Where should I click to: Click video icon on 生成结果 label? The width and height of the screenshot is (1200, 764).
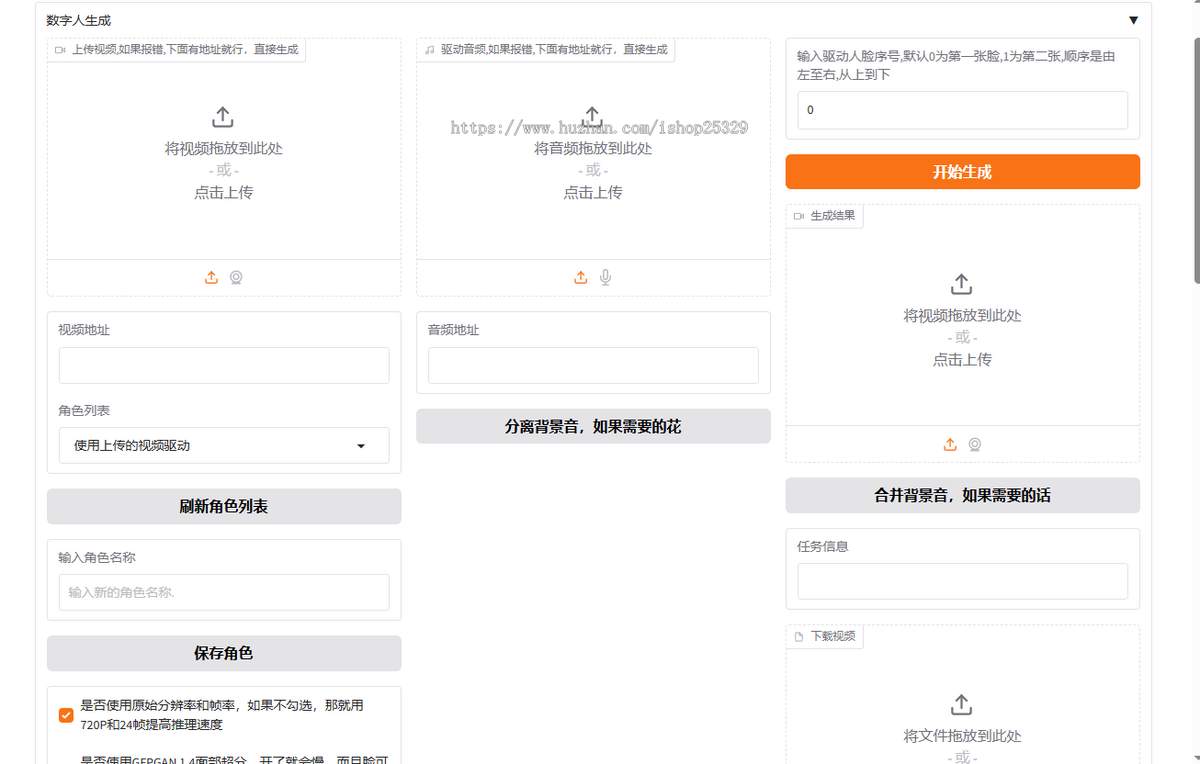[x=799, y=216]
